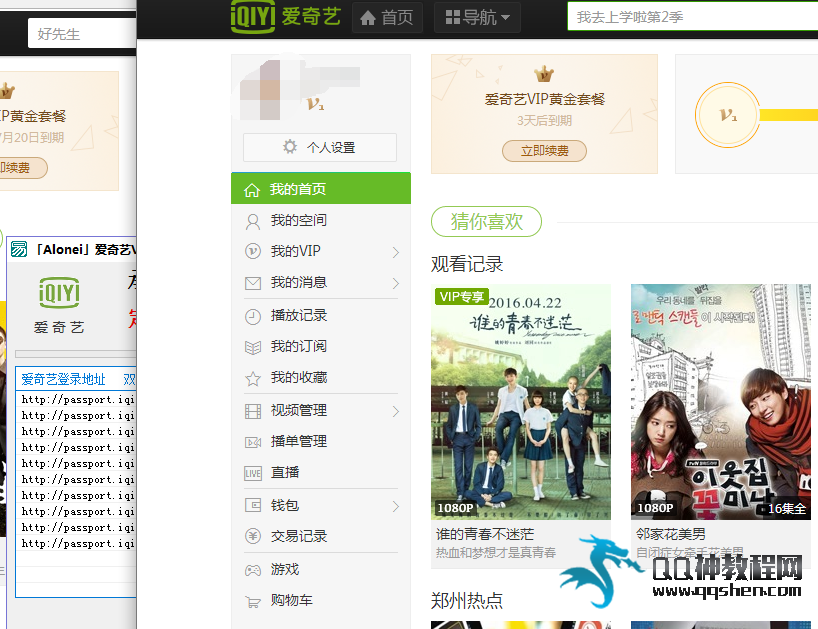Expand the 视频管理 submenu arrow
Screen dimensions: 818x629
click(396, 412)
